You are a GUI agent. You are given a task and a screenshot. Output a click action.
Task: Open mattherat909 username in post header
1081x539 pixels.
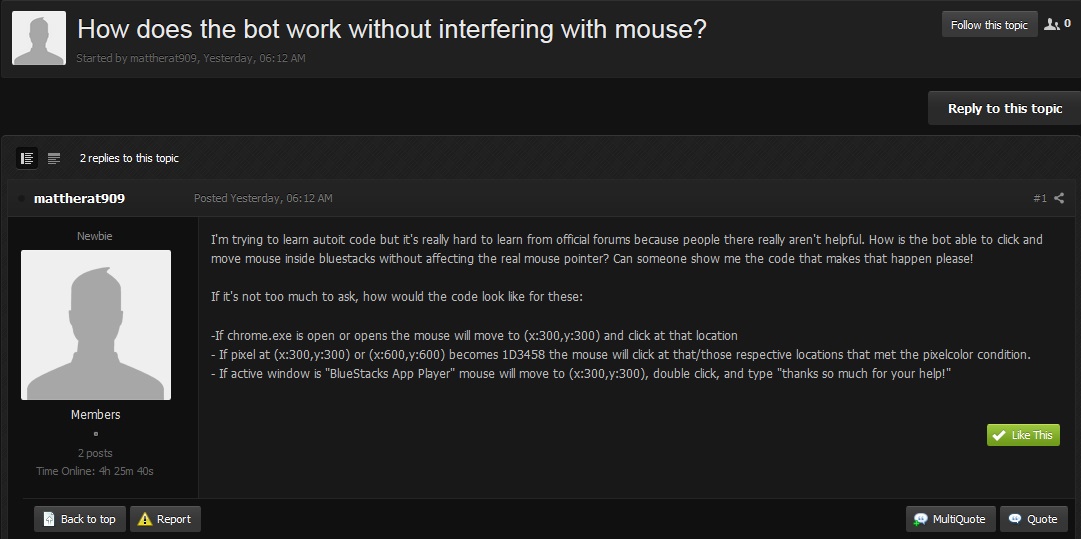(79, 199)
